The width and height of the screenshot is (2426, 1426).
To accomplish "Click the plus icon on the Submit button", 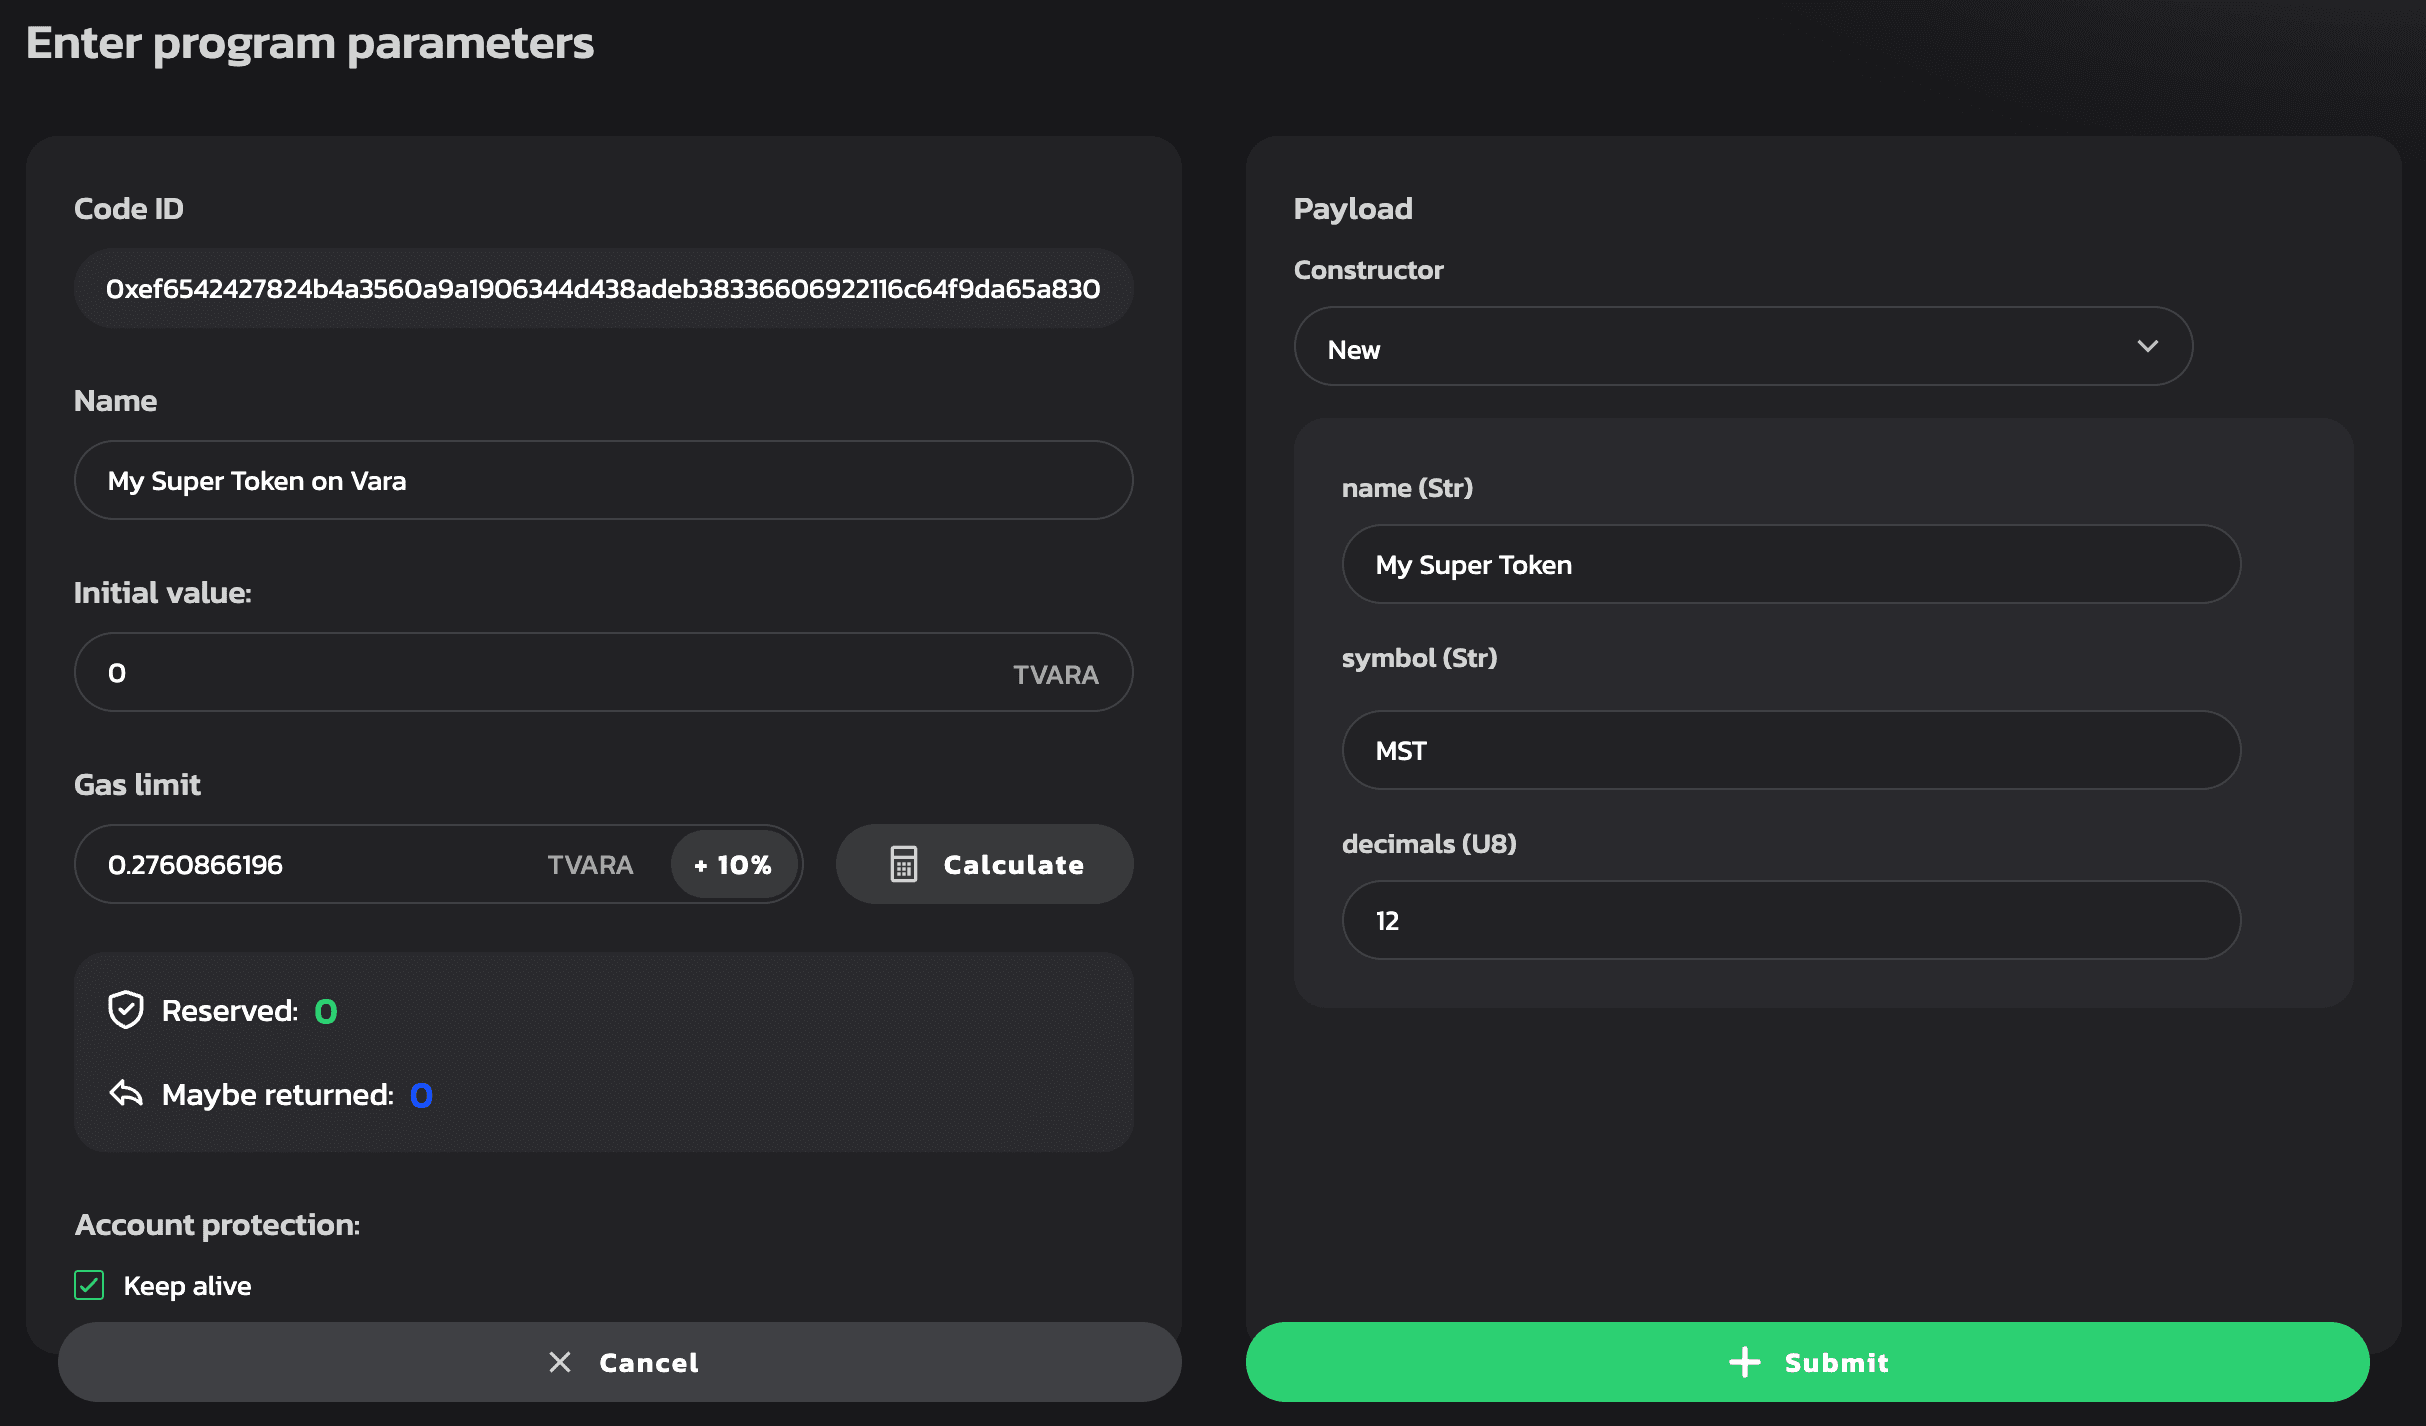I will (x=1744, y=1362).
